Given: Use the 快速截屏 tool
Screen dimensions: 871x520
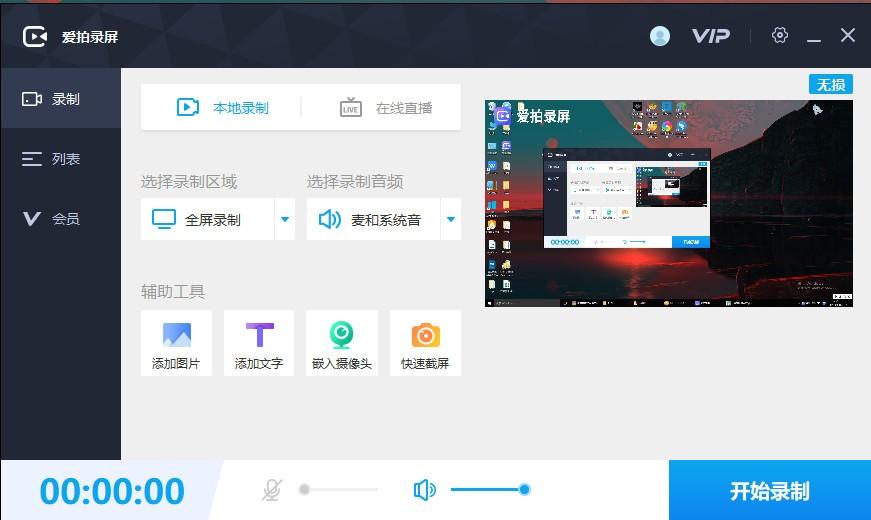Looking at the screenshot, I should tap(425, 343).
